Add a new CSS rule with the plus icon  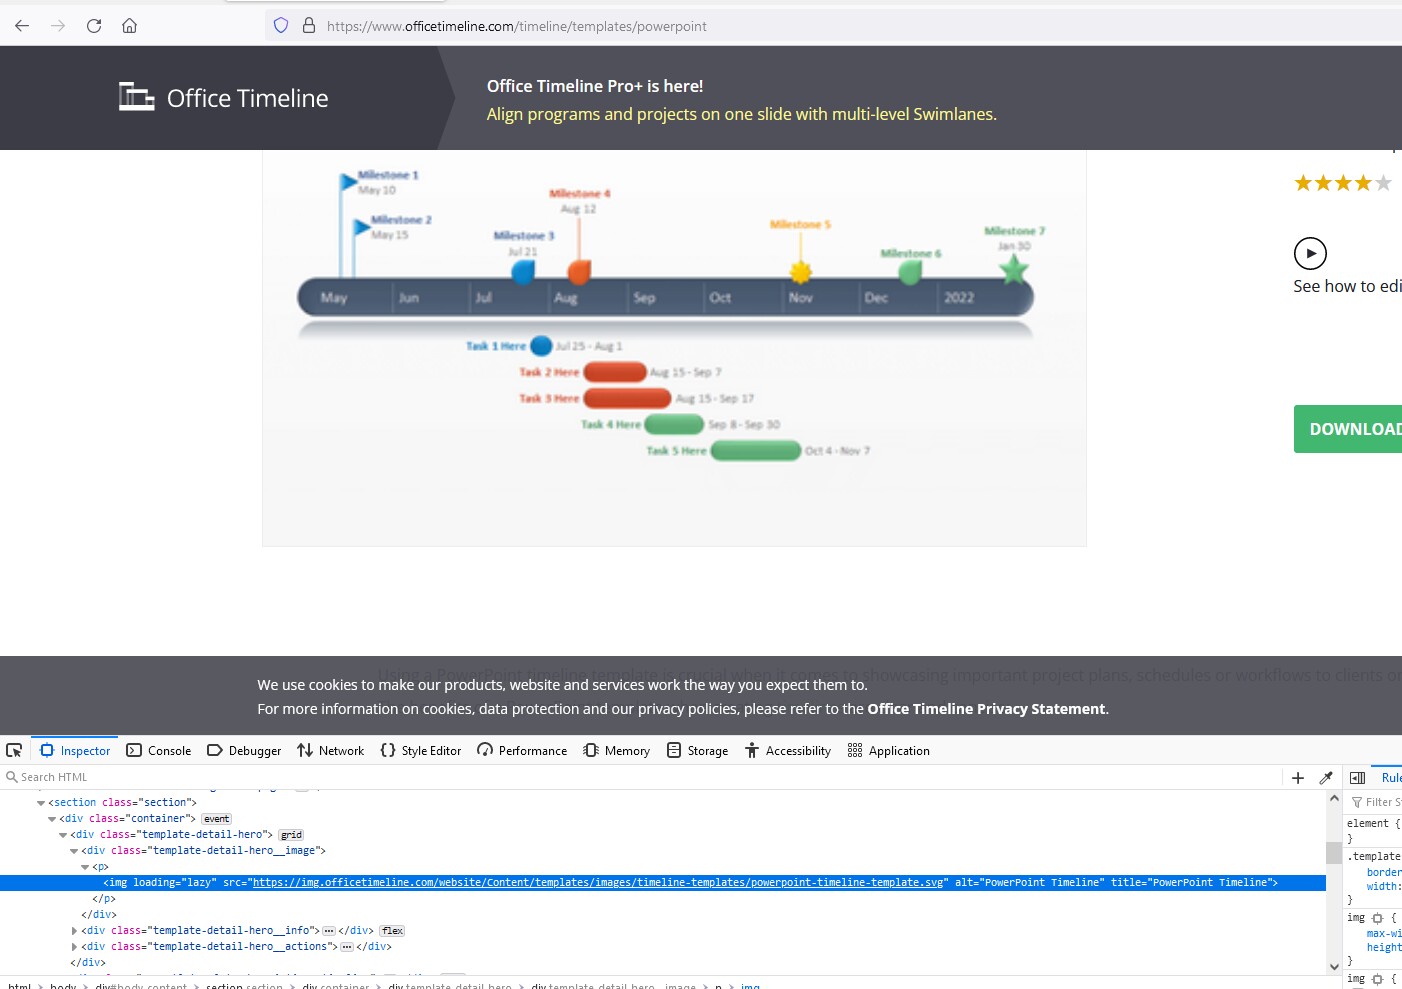[1297, 777]
